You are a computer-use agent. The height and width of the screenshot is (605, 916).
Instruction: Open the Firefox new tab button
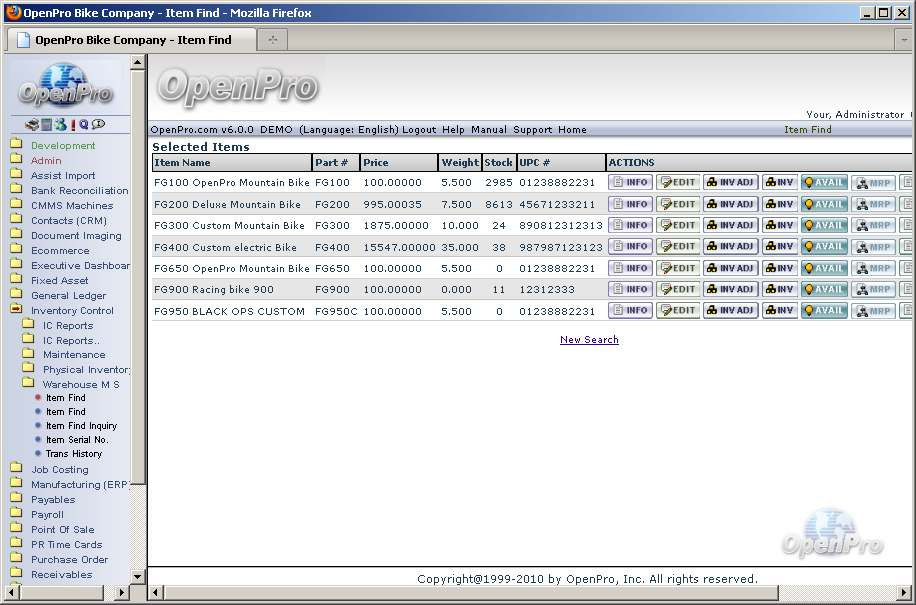tap(272, 39)
